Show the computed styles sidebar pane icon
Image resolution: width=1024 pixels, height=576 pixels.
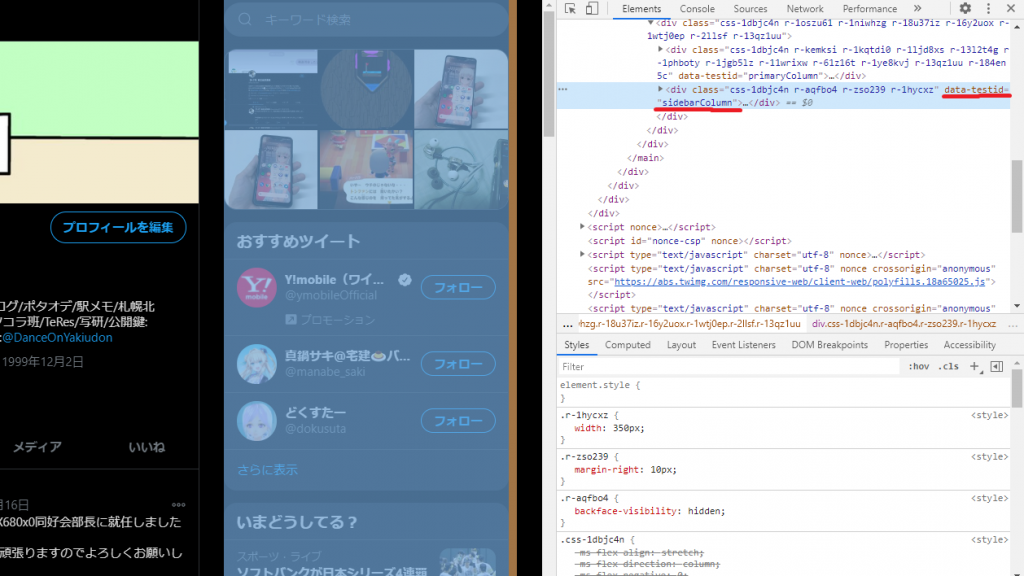996,367
